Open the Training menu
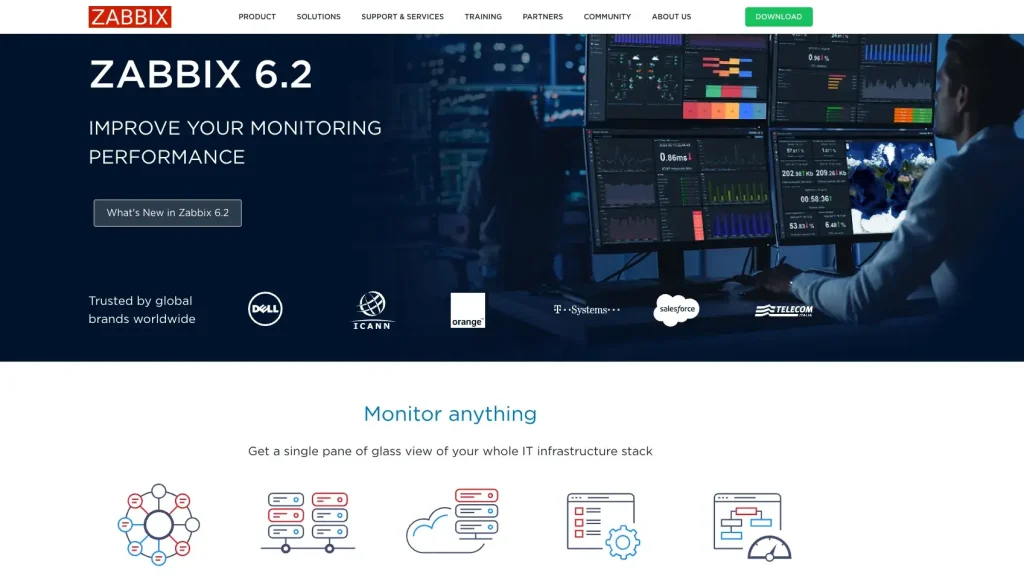 [483, 17]
